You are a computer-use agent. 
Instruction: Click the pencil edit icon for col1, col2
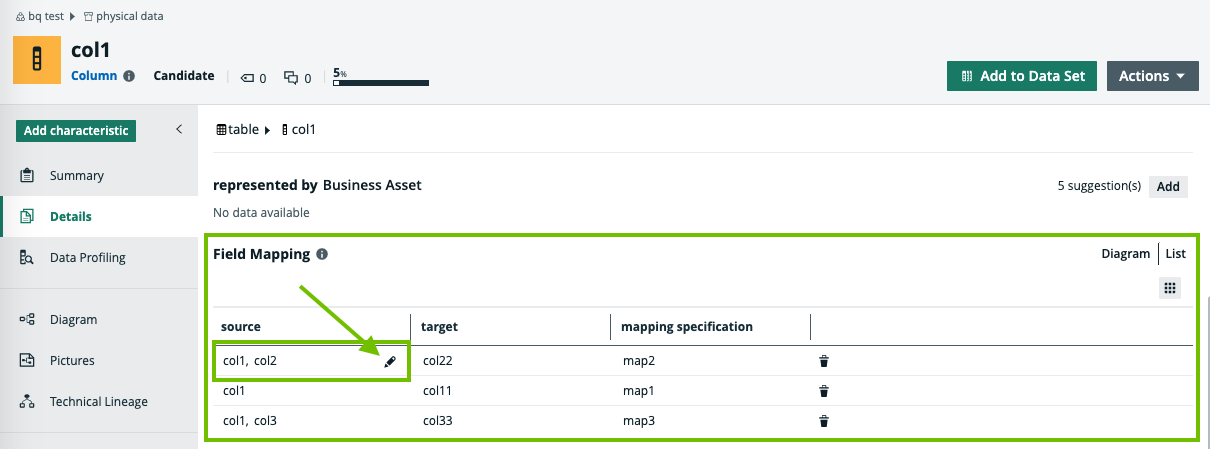390,362
